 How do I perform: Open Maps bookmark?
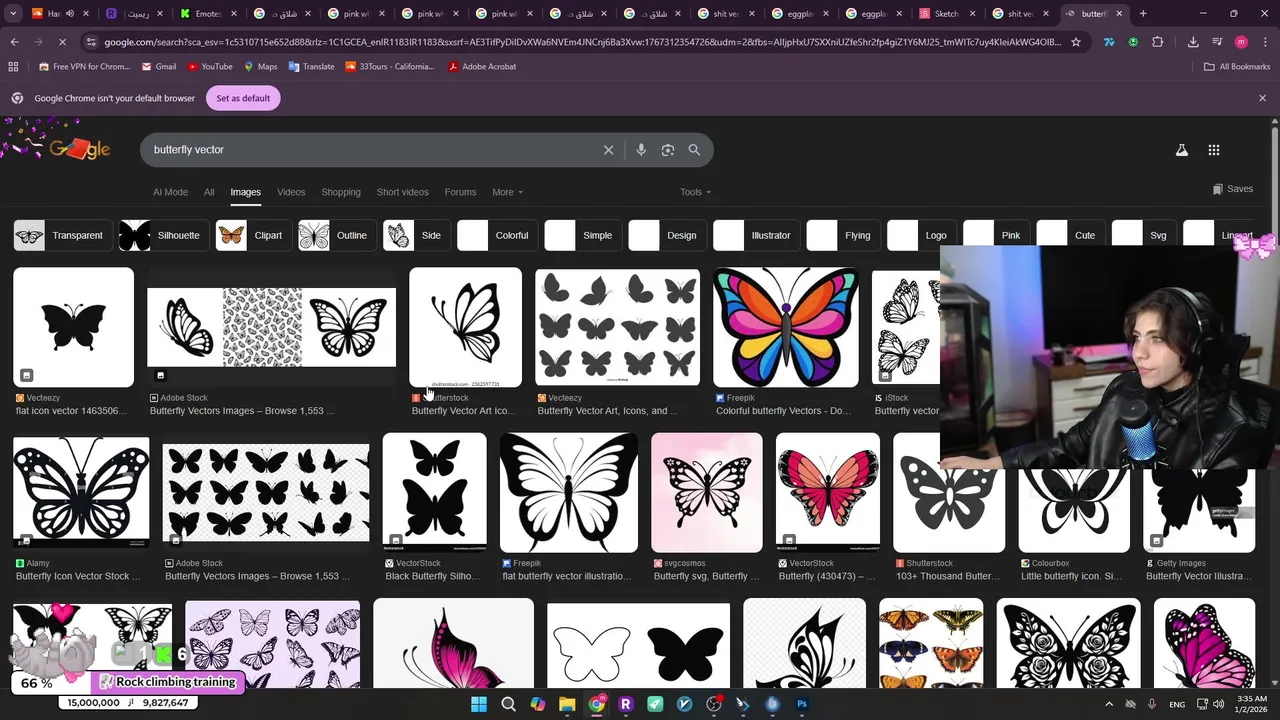(259, 67)
